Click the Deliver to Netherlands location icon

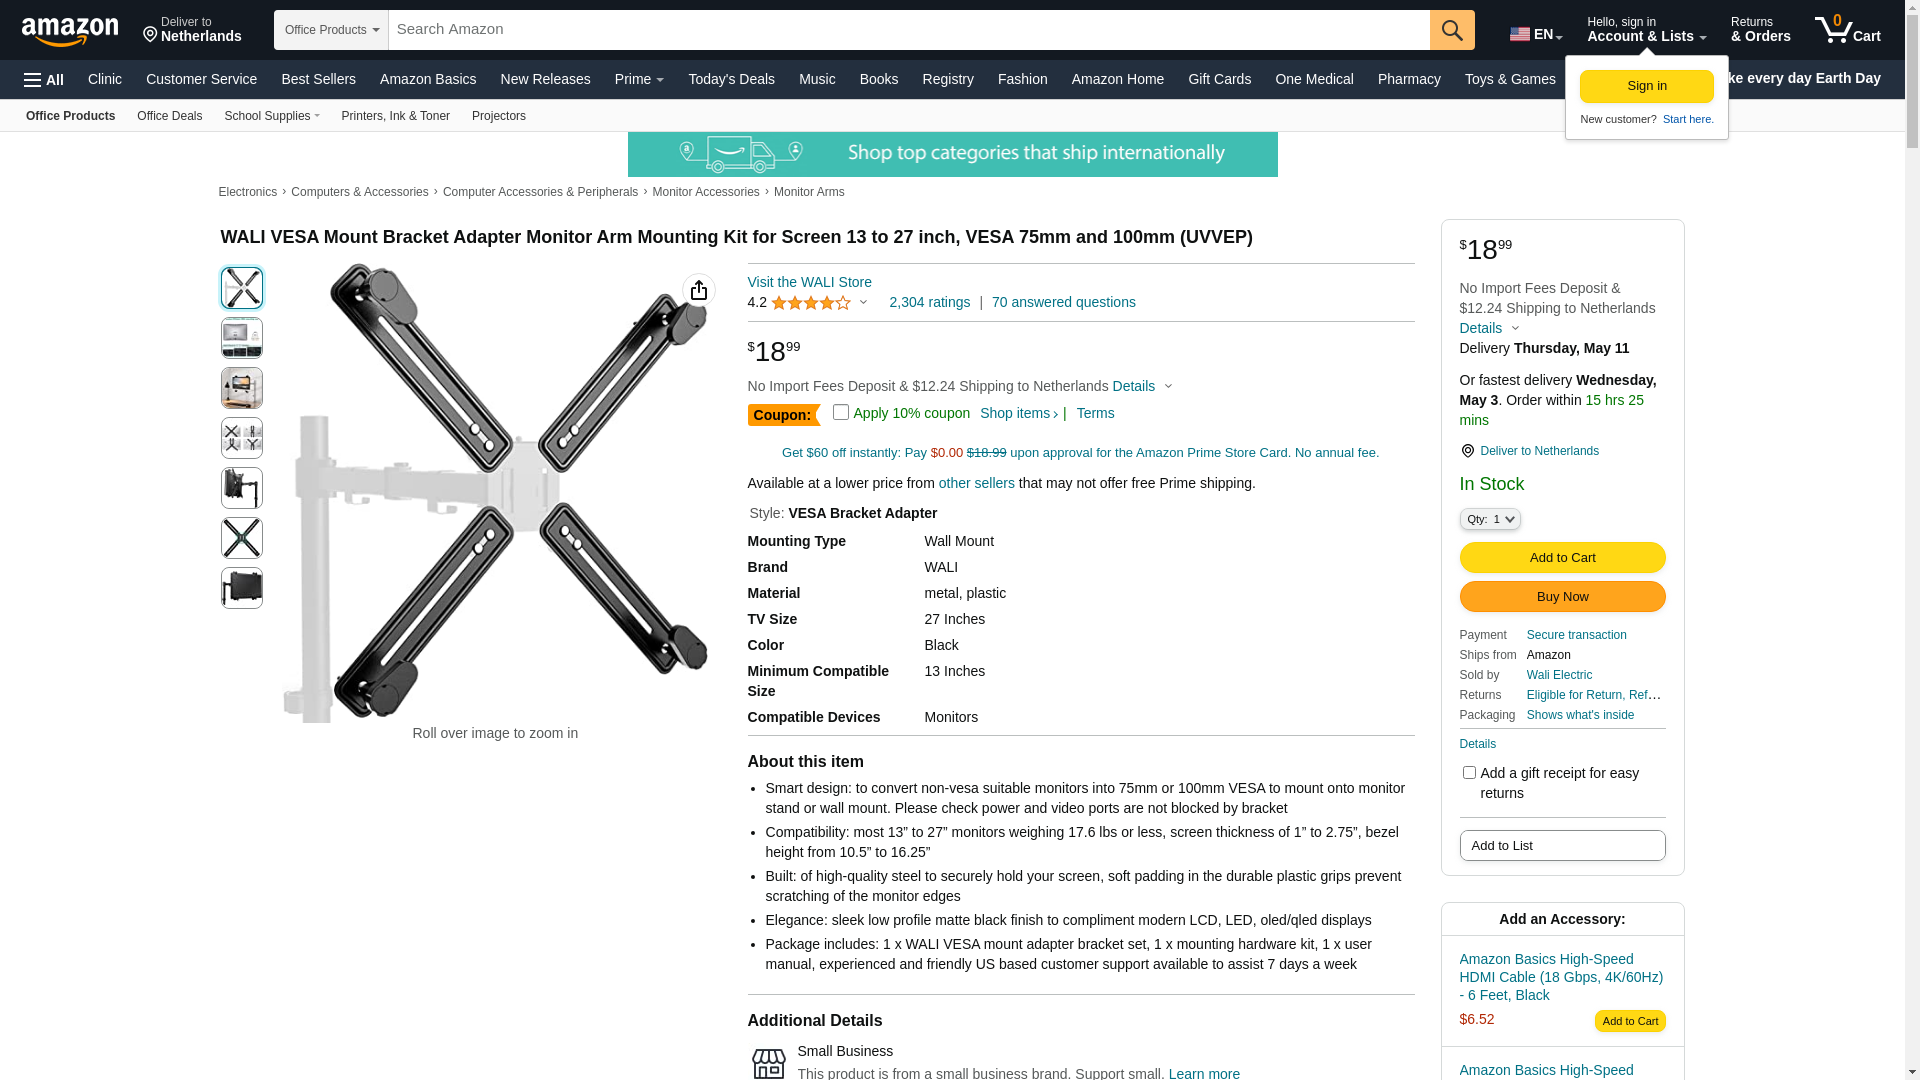[150, 35]
